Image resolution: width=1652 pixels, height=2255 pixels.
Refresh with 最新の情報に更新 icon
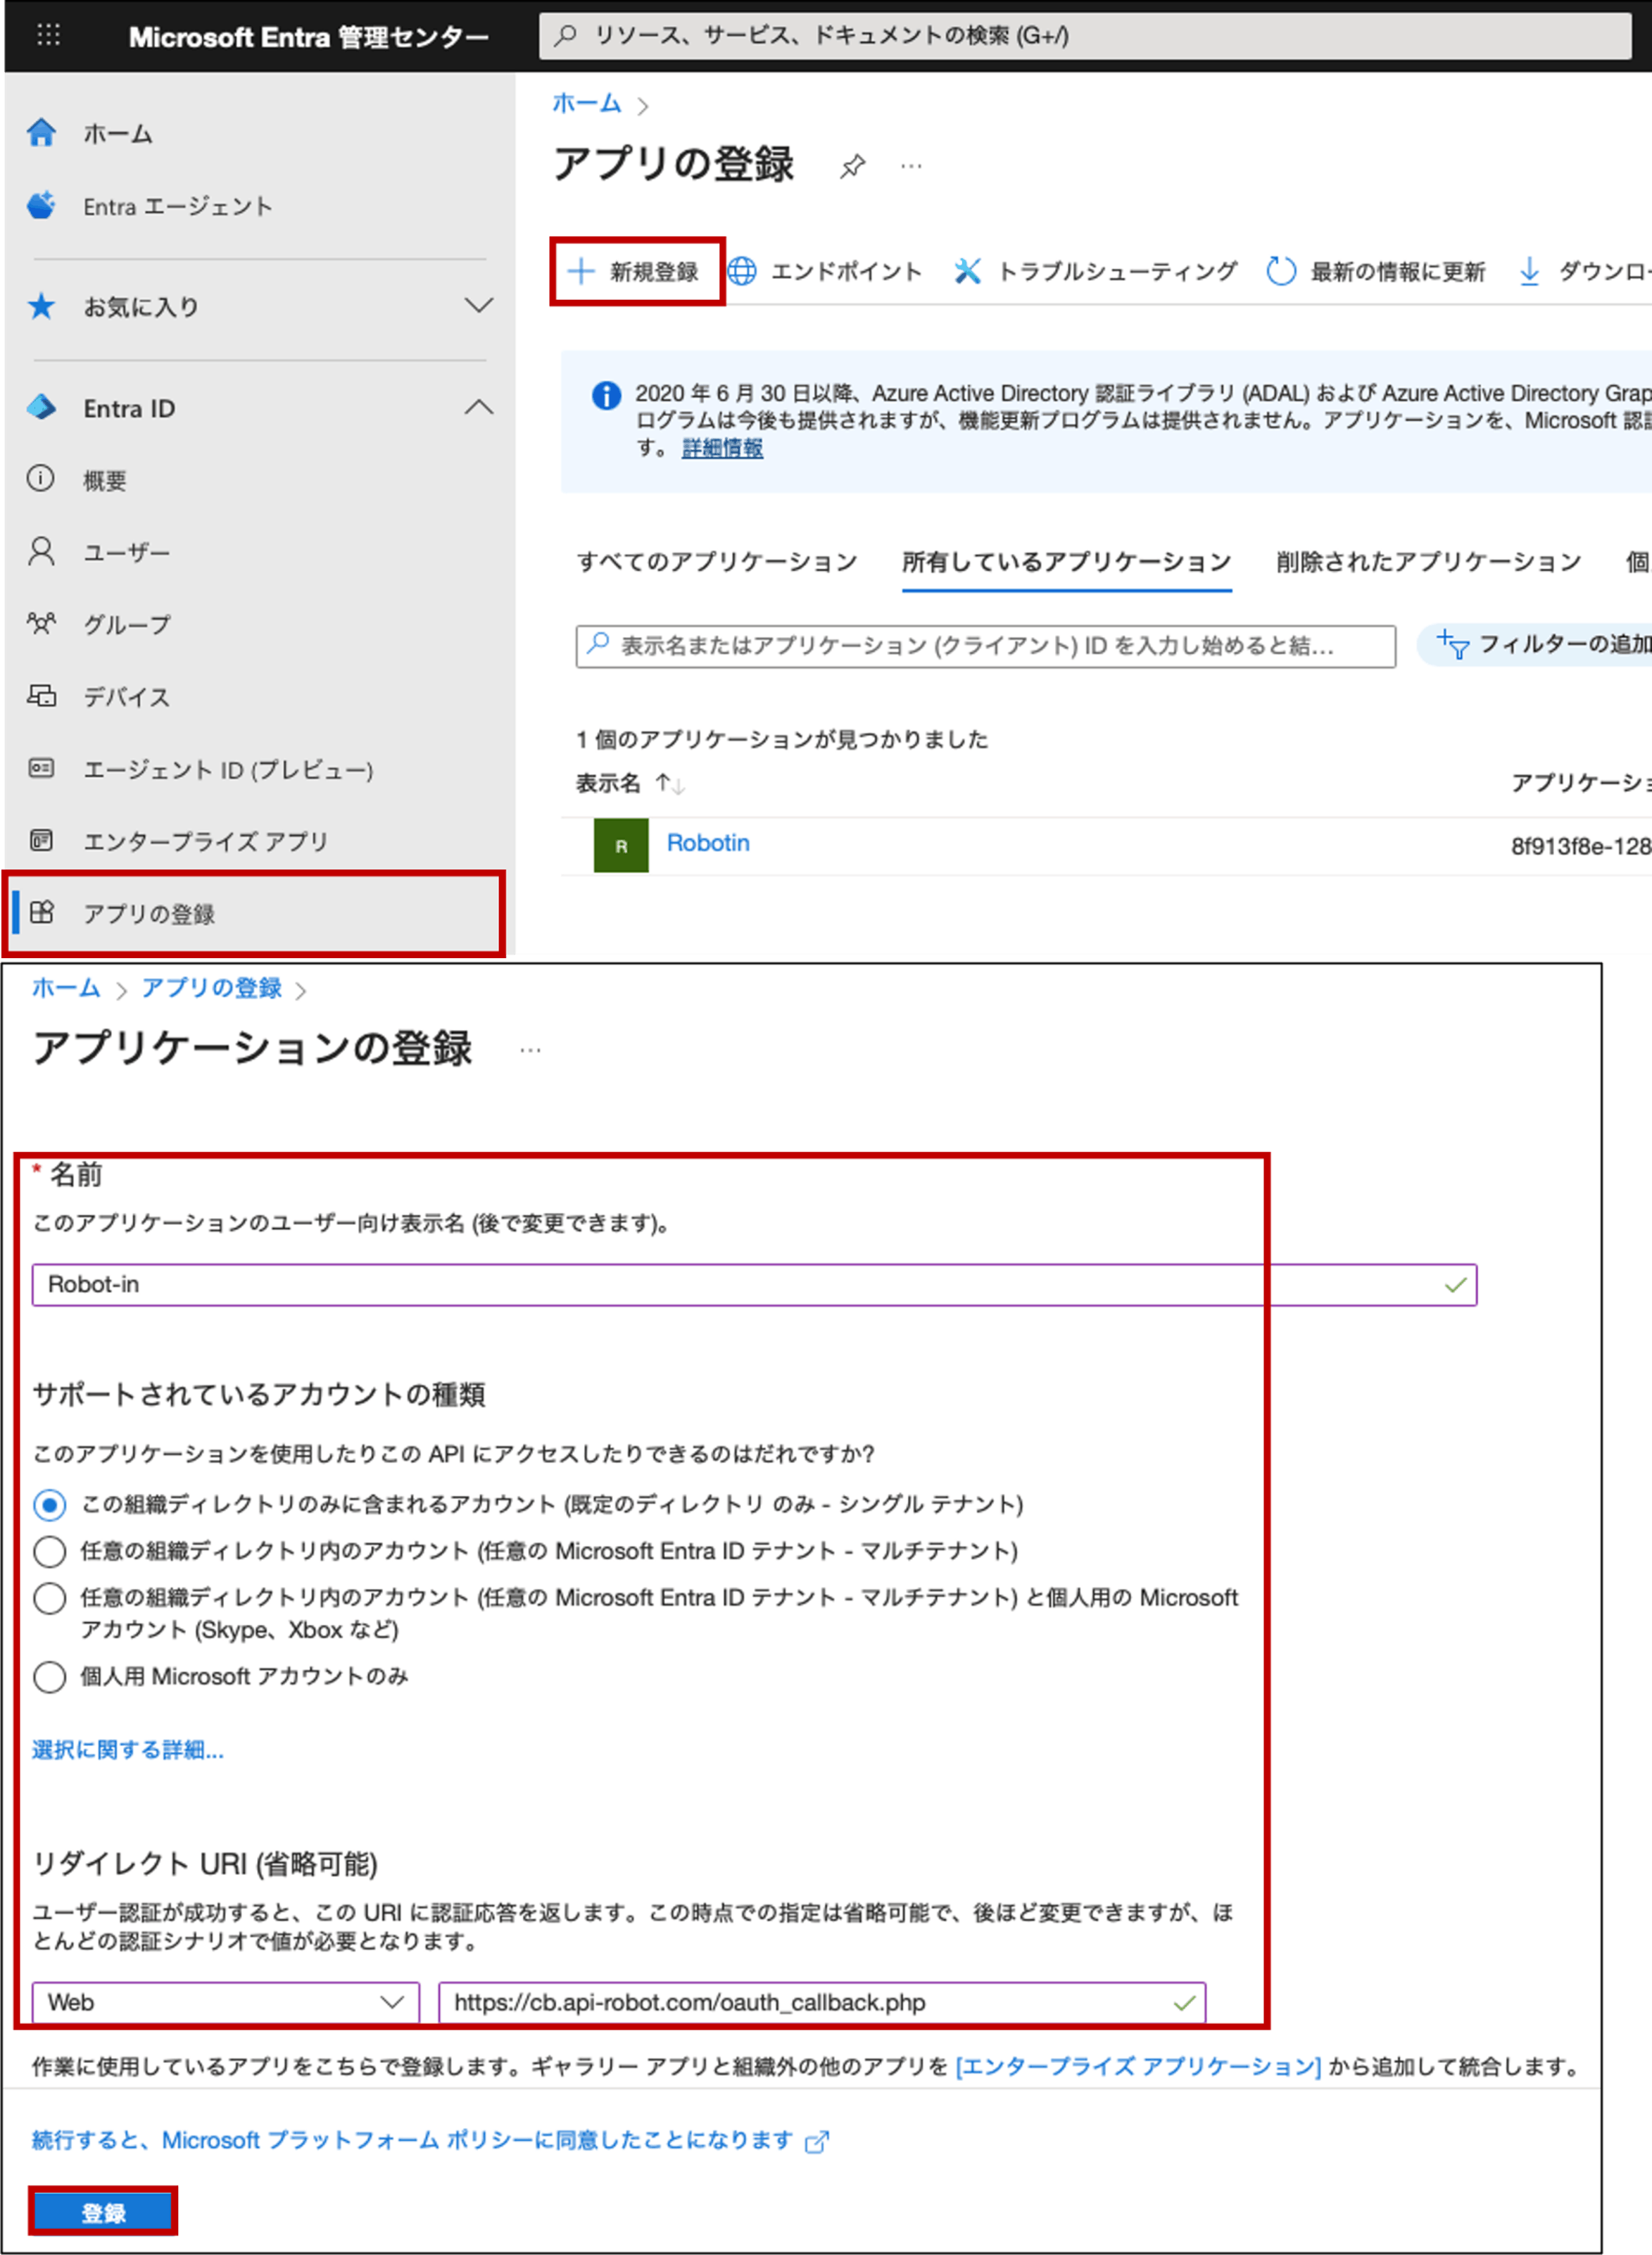tap(1282, 270)
